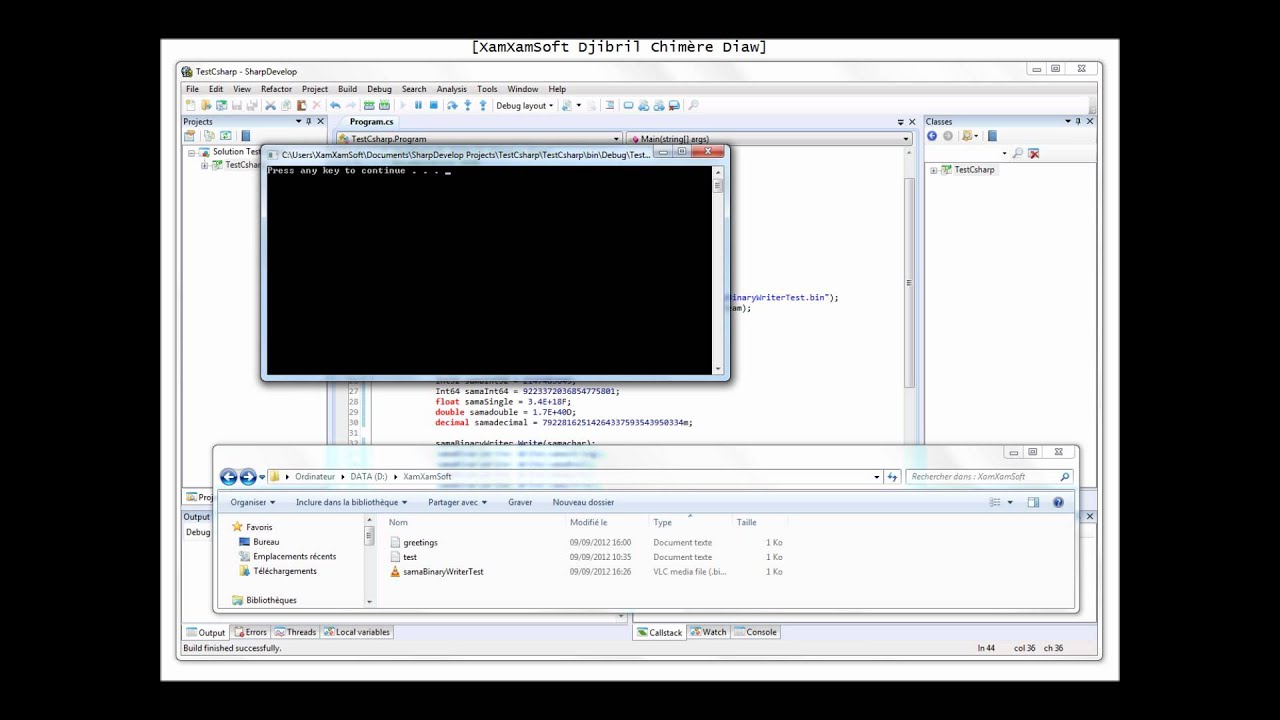This screenshot has width=1280, height=720.
Task: Switch to the Console tab
Action: coord(755,632)
